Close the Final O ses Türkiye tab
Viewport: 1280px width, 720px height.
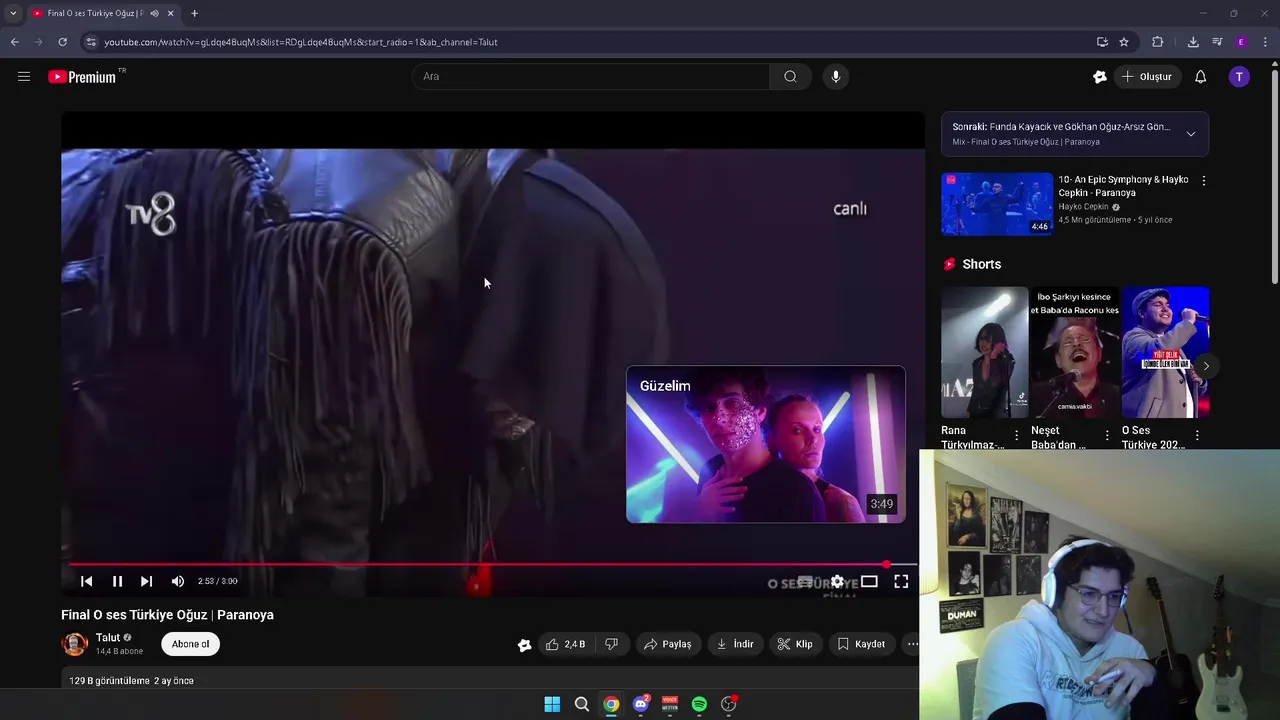tap(170, 13)
